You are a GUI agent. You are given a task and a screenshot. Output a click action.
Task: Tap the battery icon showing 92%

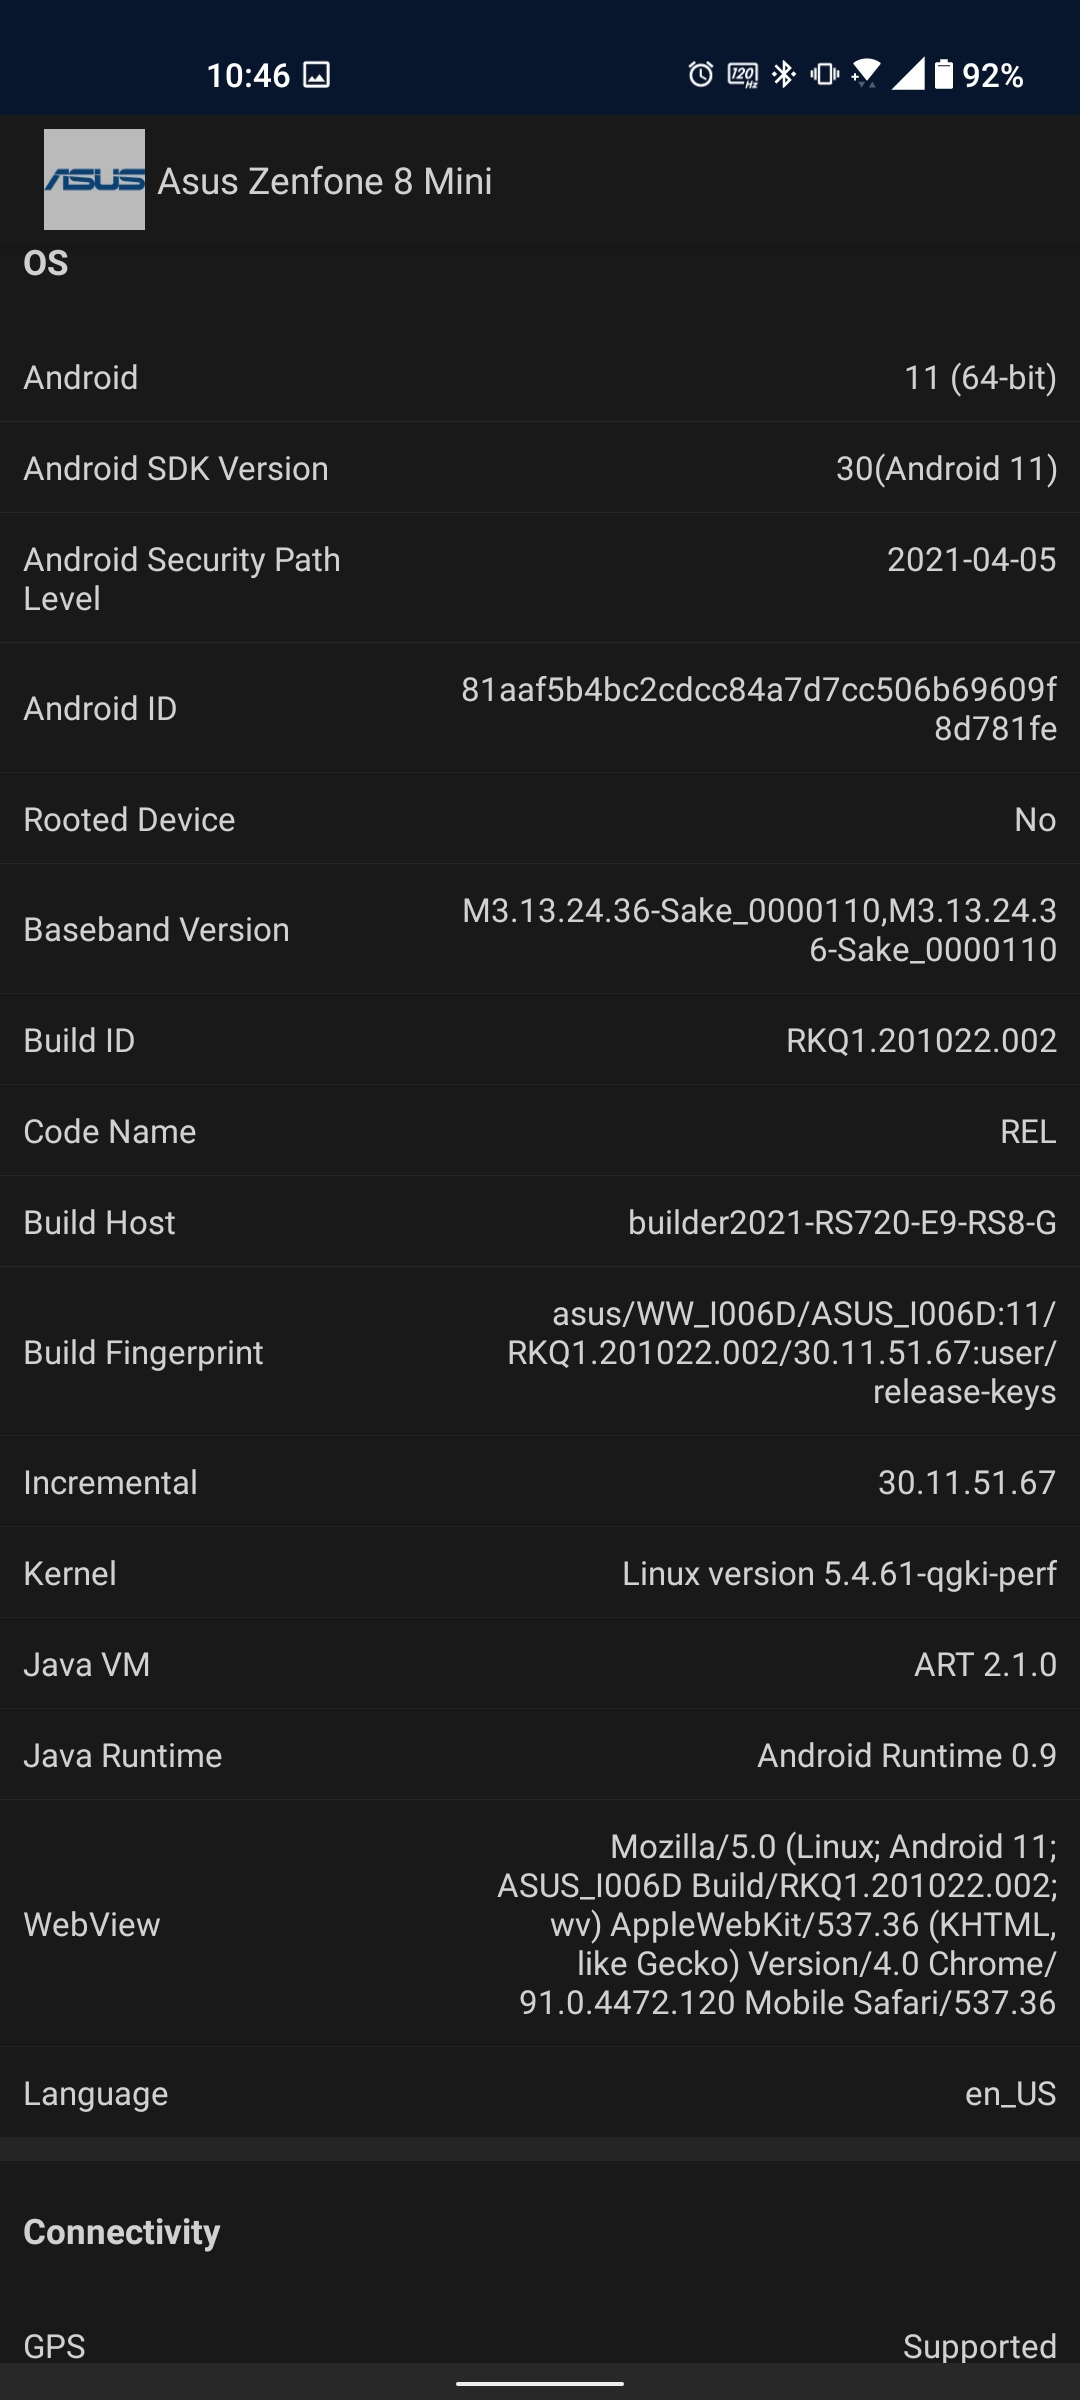coord(944,74)
